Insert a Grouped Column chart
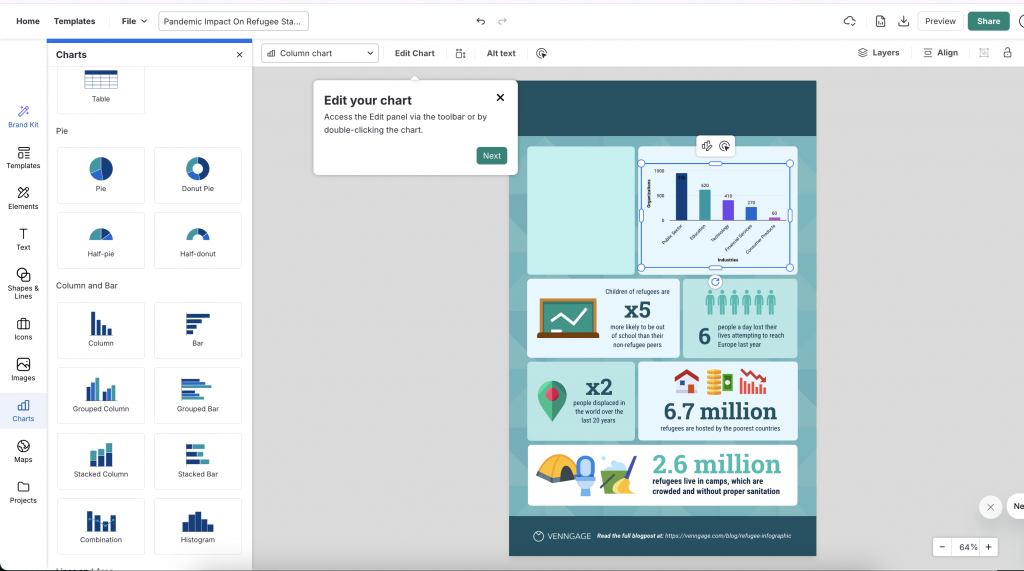 [x=101, y=395]
